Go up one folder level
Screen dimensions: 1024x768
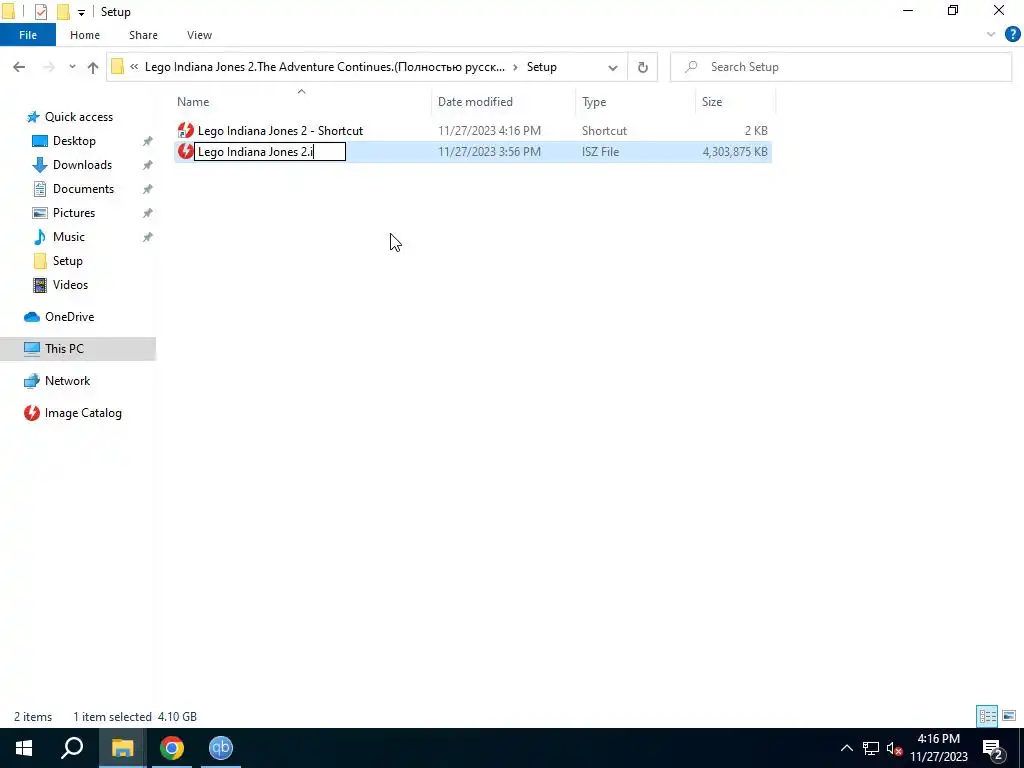pyautogui.click(x=93, y=67)
